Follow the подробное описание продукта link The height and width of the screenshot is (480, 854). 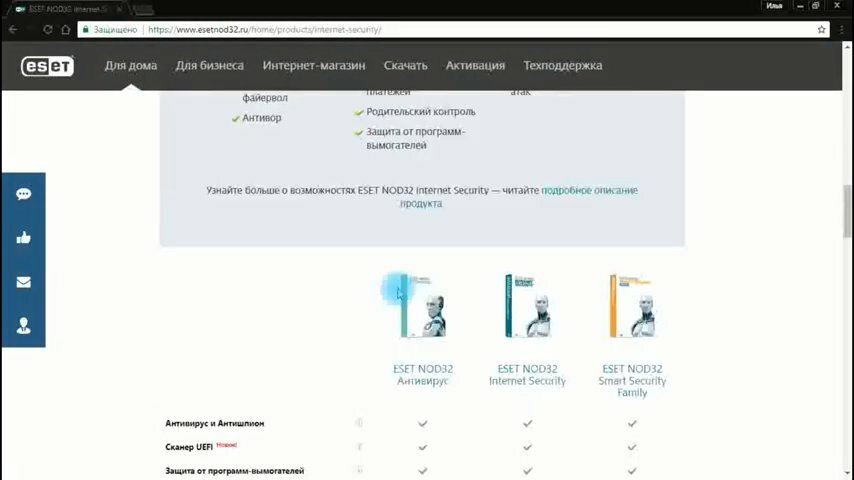(x=589, y=190)
